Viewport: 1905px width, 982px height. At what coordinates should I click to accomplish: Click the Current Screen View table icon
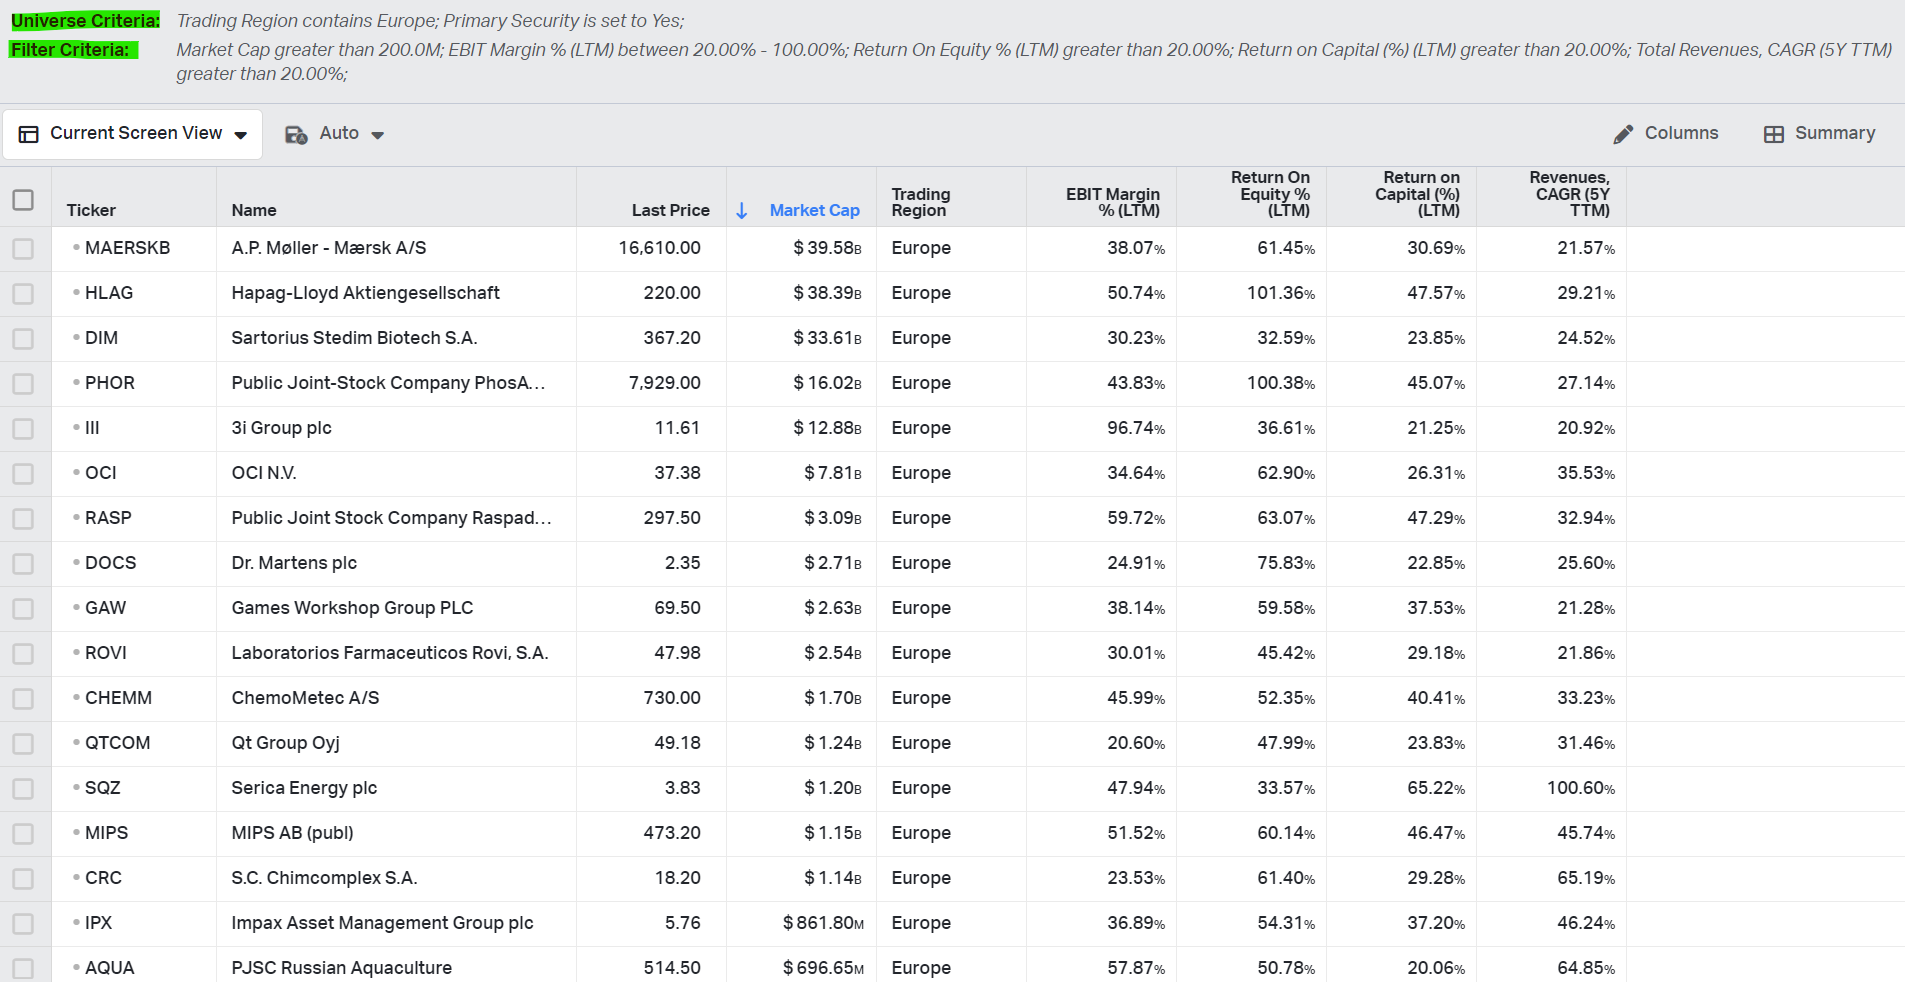coord(29,134)
